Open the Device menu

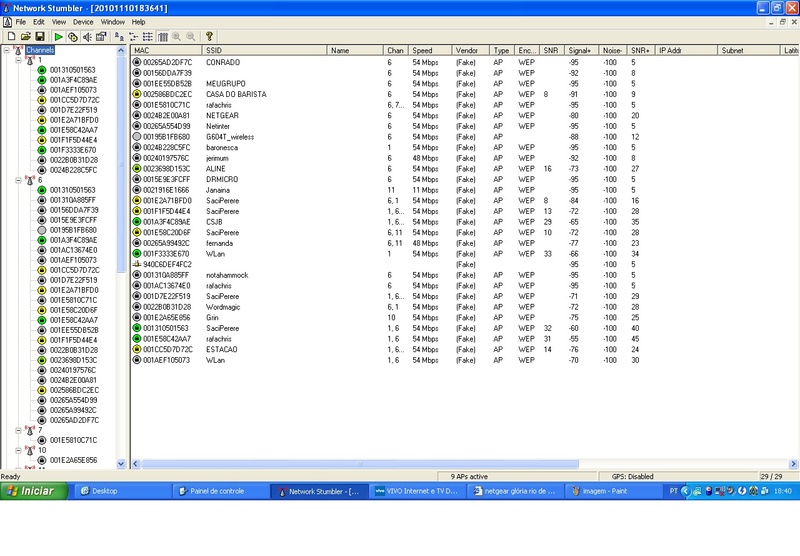[83, 22]
